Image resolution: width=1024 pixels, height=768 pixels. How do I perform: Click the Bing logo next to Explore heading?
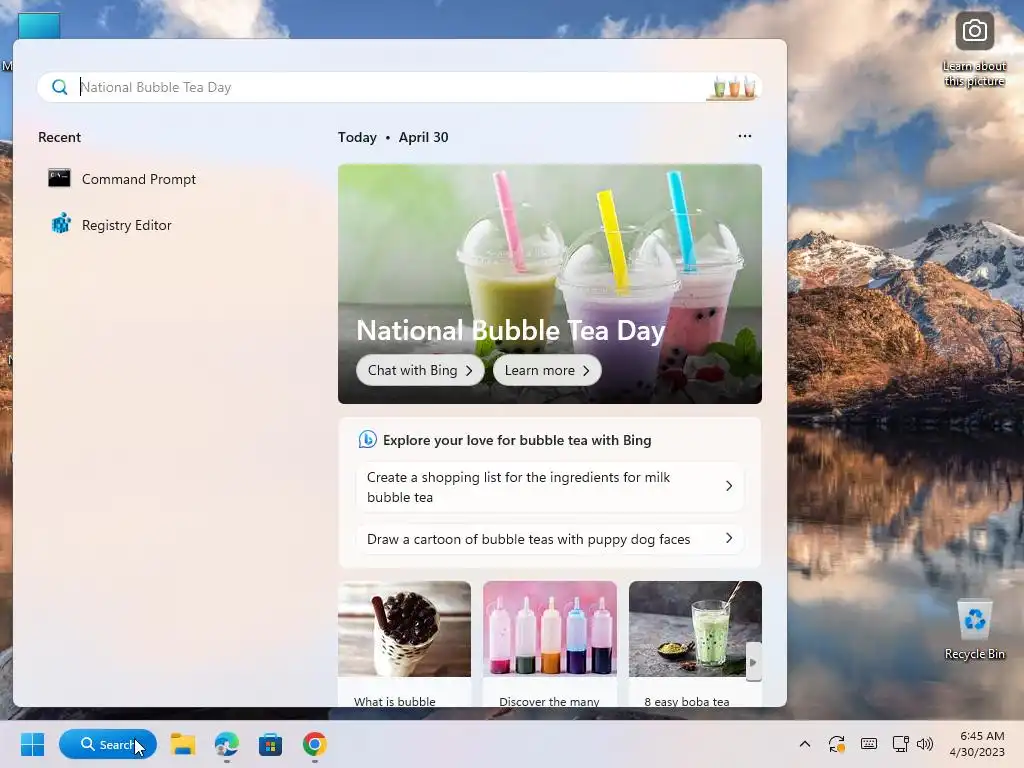point(368,440)
